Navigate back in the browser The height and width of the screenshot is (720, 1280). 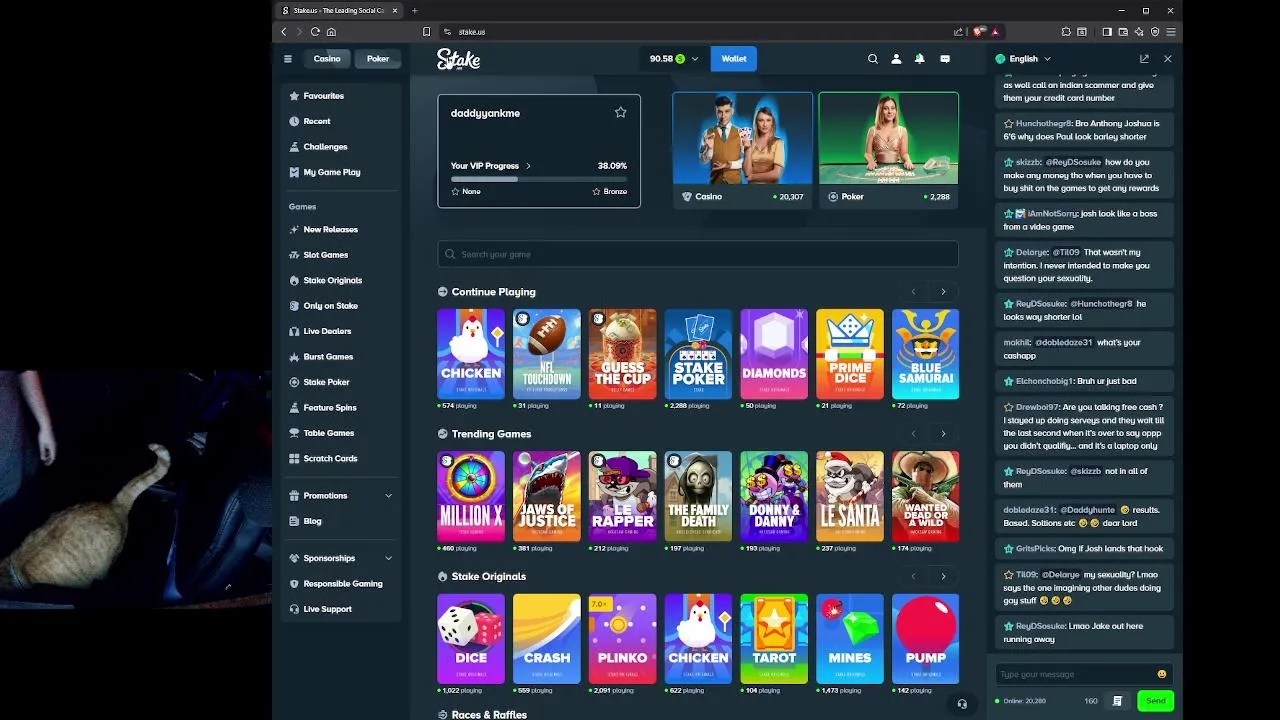284,32
